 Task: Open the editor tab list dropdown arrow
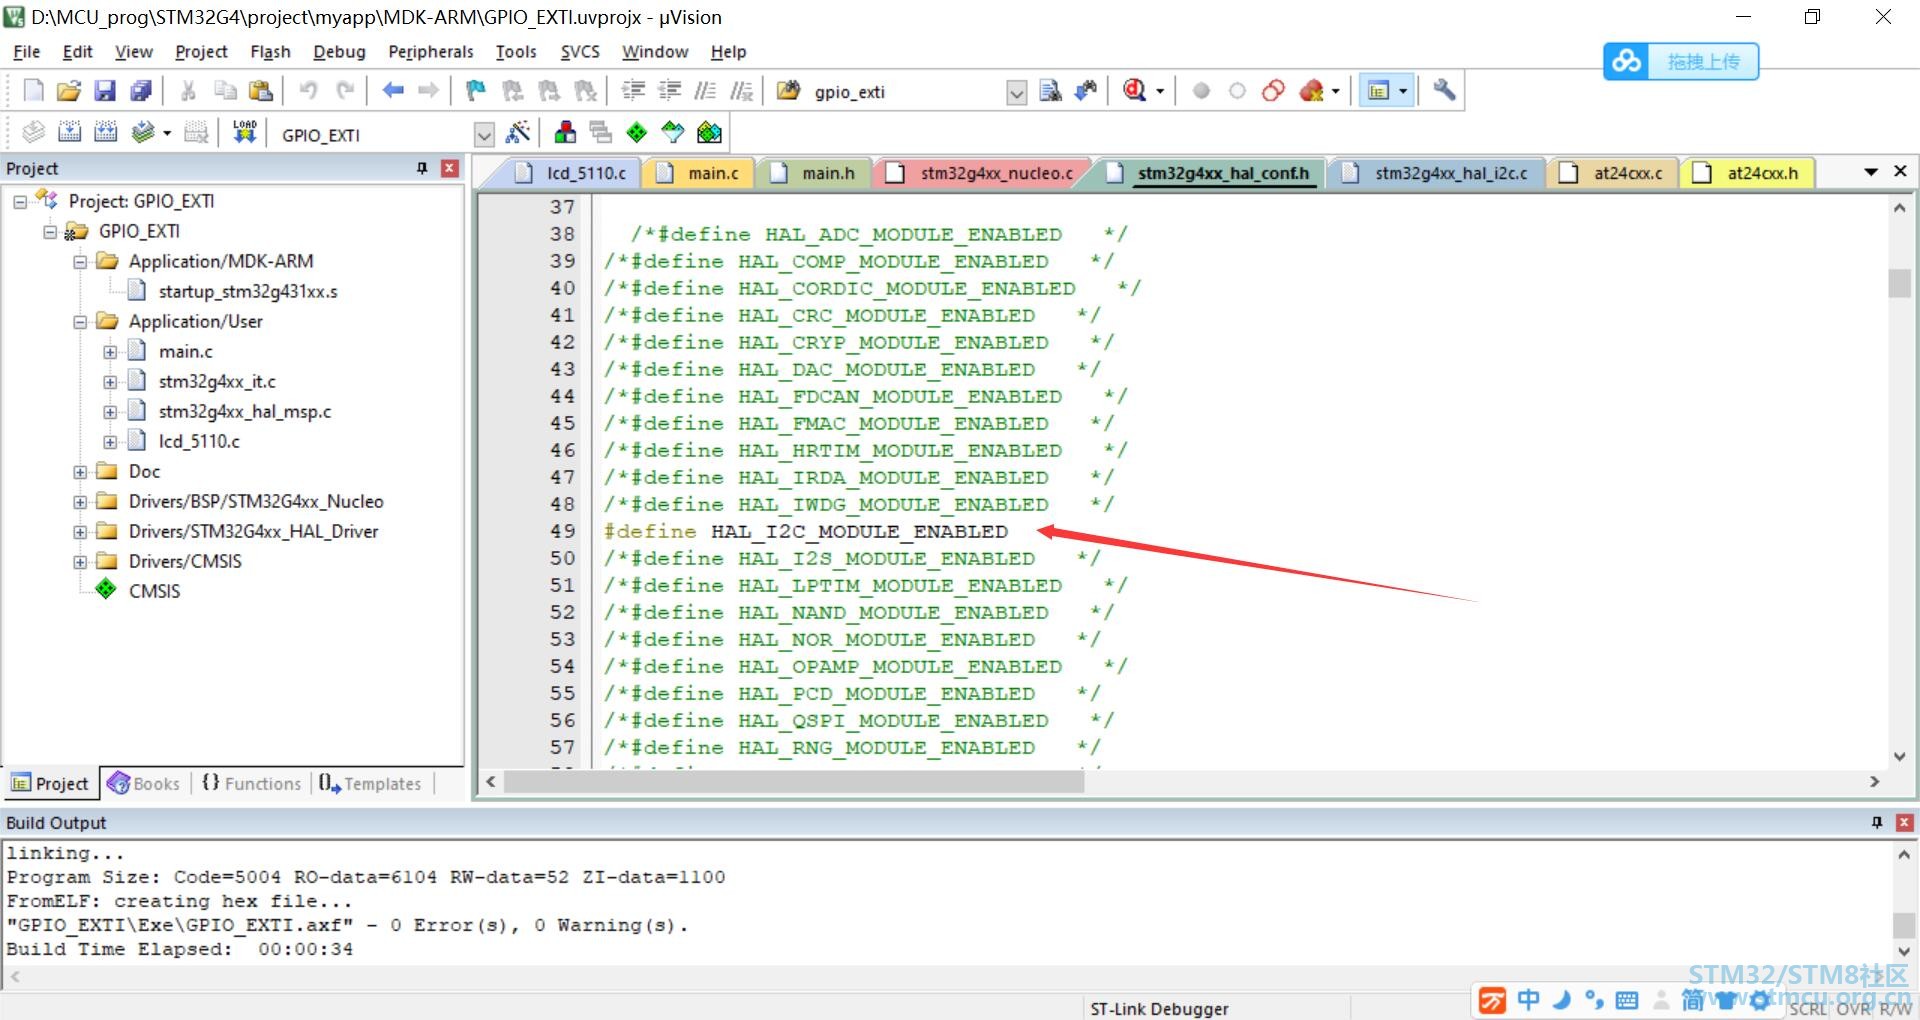[x=1870, y=172]
